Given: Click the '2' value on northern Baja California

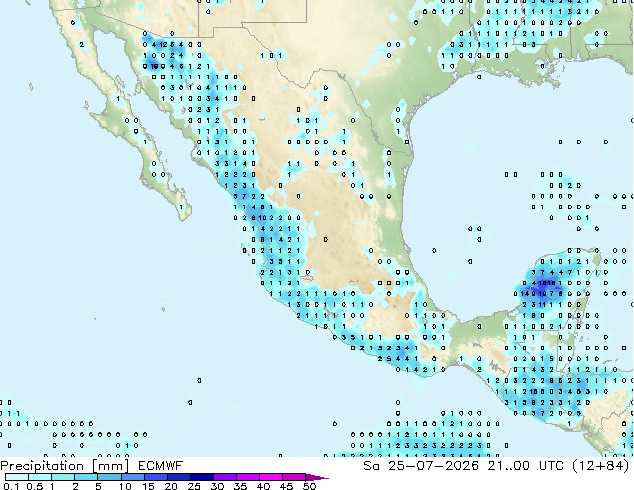Looking at the screenshot, I should coord(82,44).
